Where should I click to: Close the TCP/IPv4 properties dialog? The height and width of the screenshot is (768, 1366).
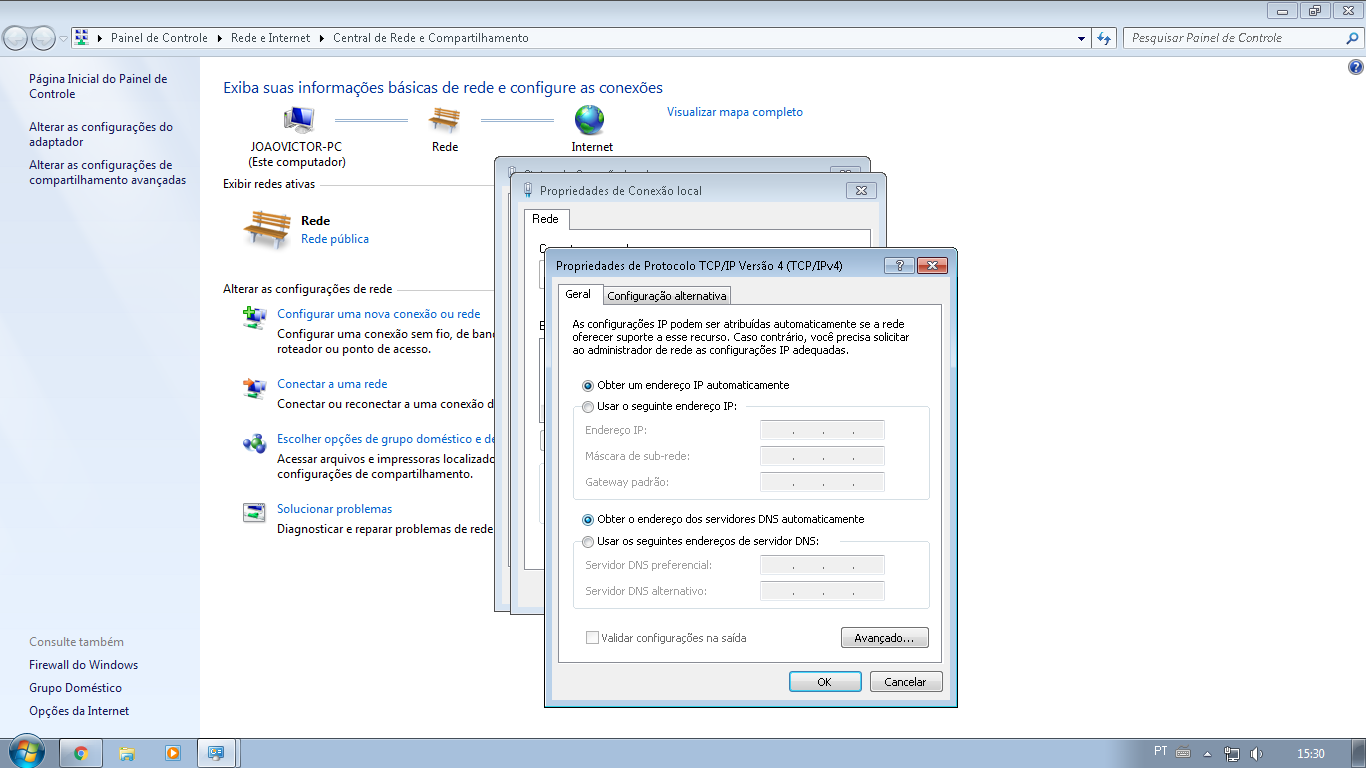point(932,266)
